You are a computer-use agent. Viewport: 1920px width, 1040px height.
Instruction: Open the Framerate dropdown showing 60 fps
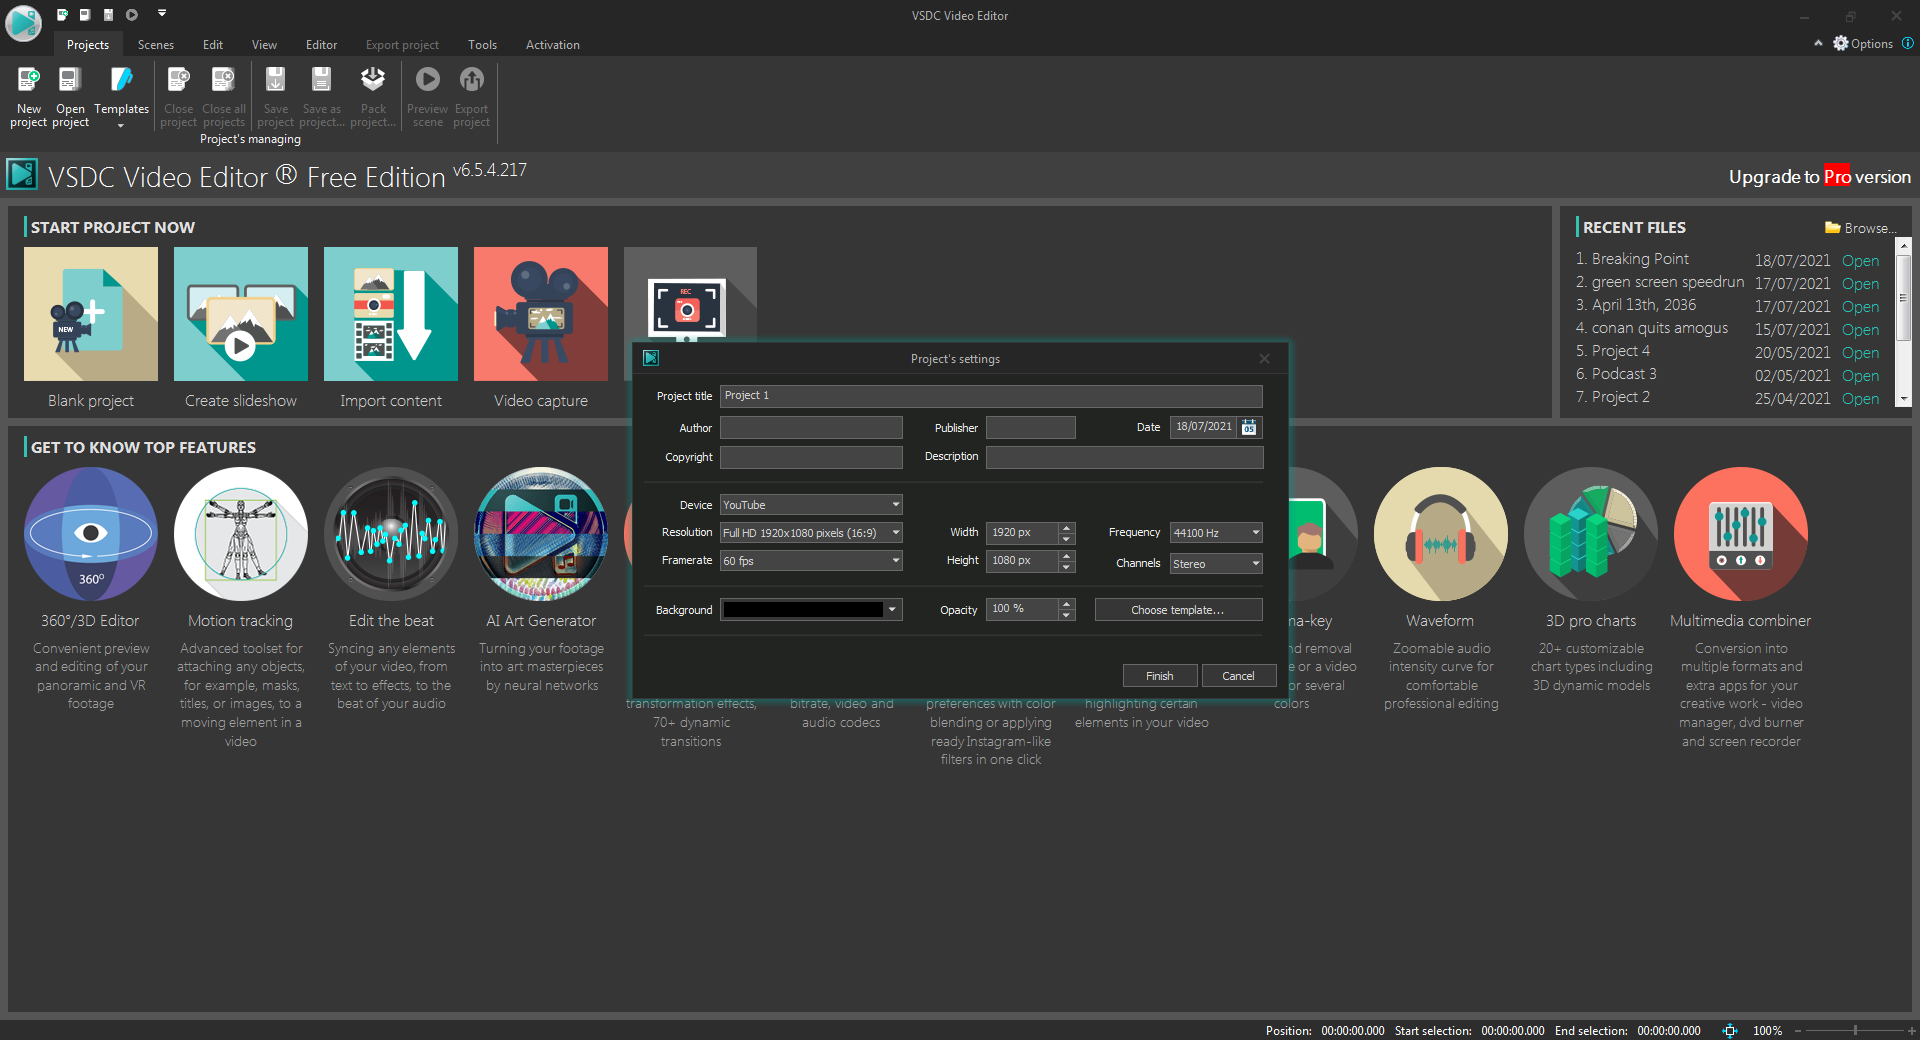[811, 561]
